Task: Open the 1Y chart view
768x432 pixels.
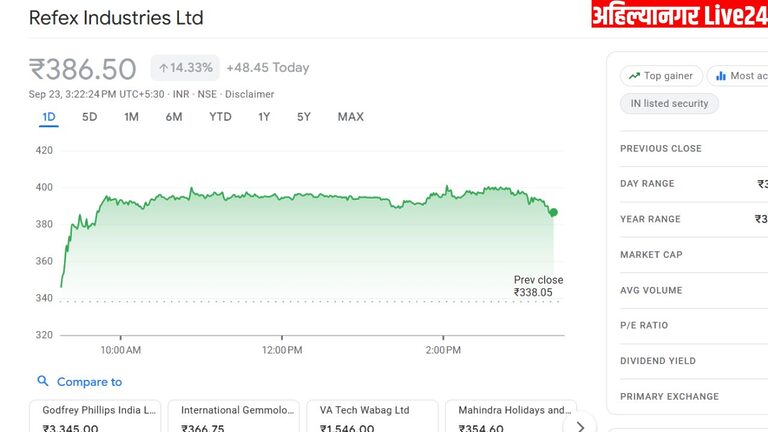Action: click(x=264, y=117)
